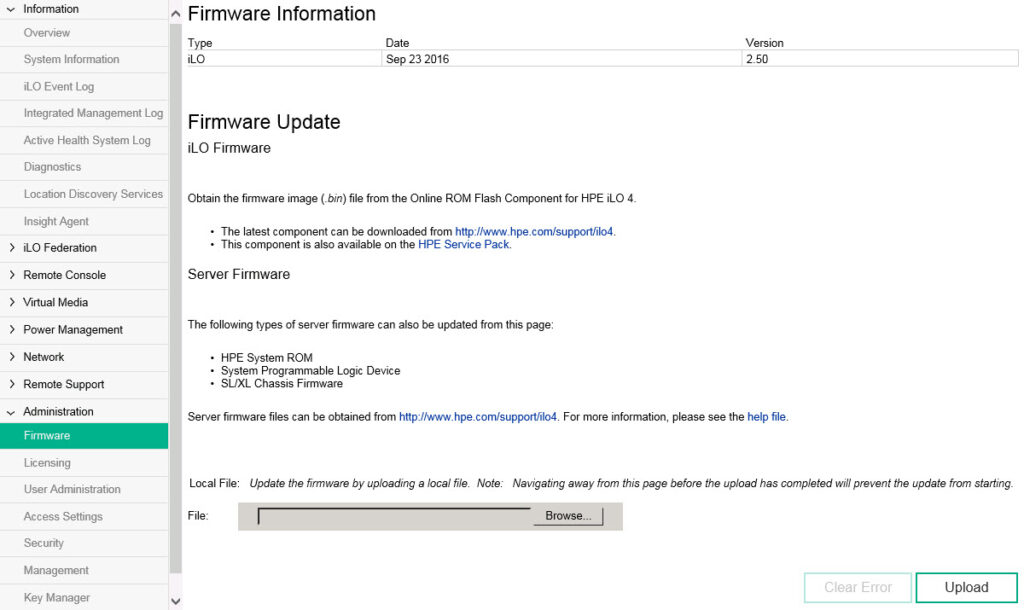This screenshot has width=1024, height=610.
Task: Click the Browse... button
Action: (568, 516)
